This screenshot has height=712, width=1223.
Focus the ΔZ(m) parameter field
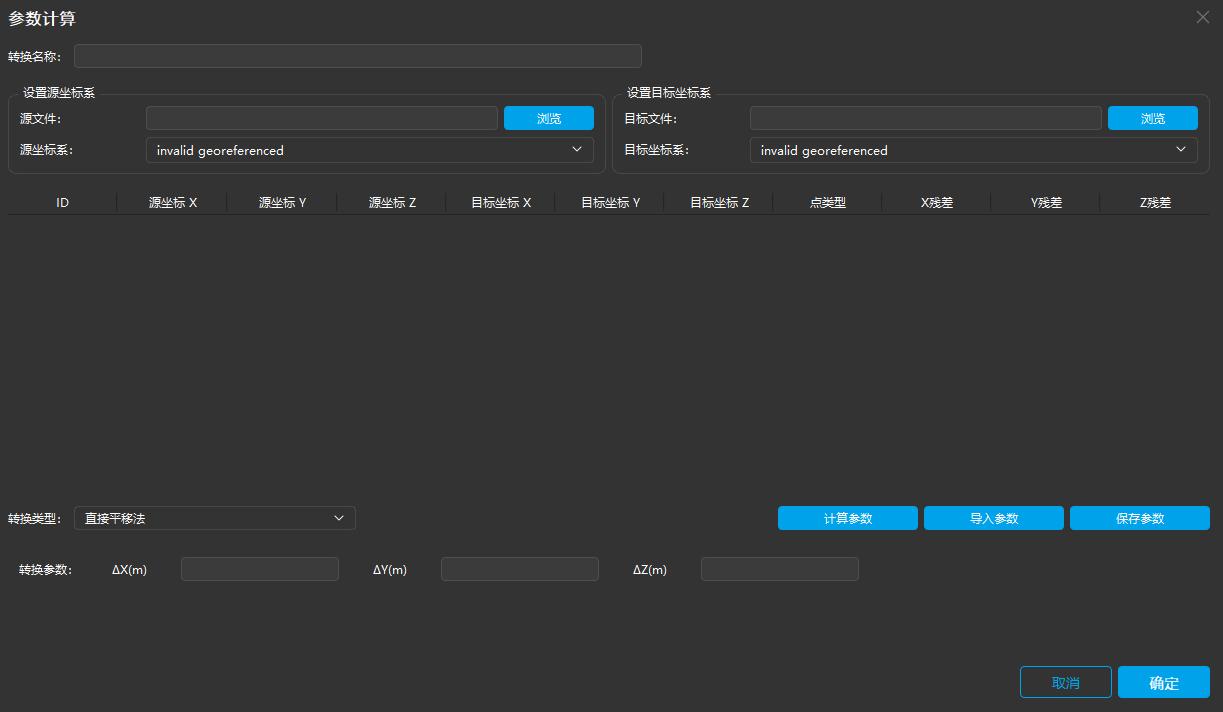780,569
